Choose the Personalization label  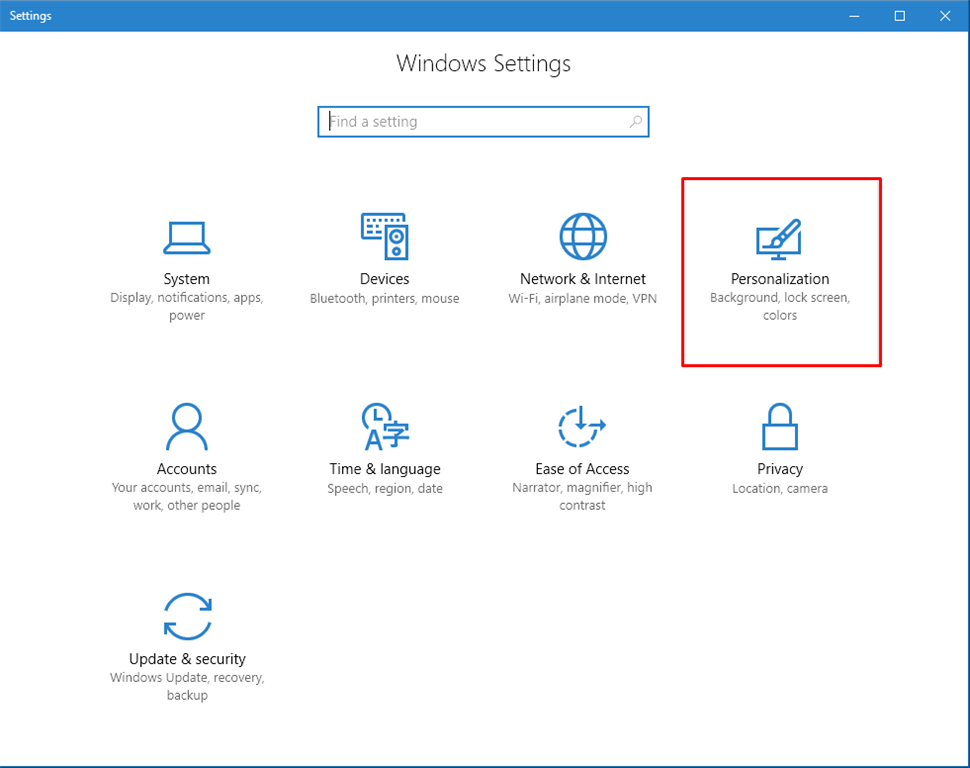point(780,279)
